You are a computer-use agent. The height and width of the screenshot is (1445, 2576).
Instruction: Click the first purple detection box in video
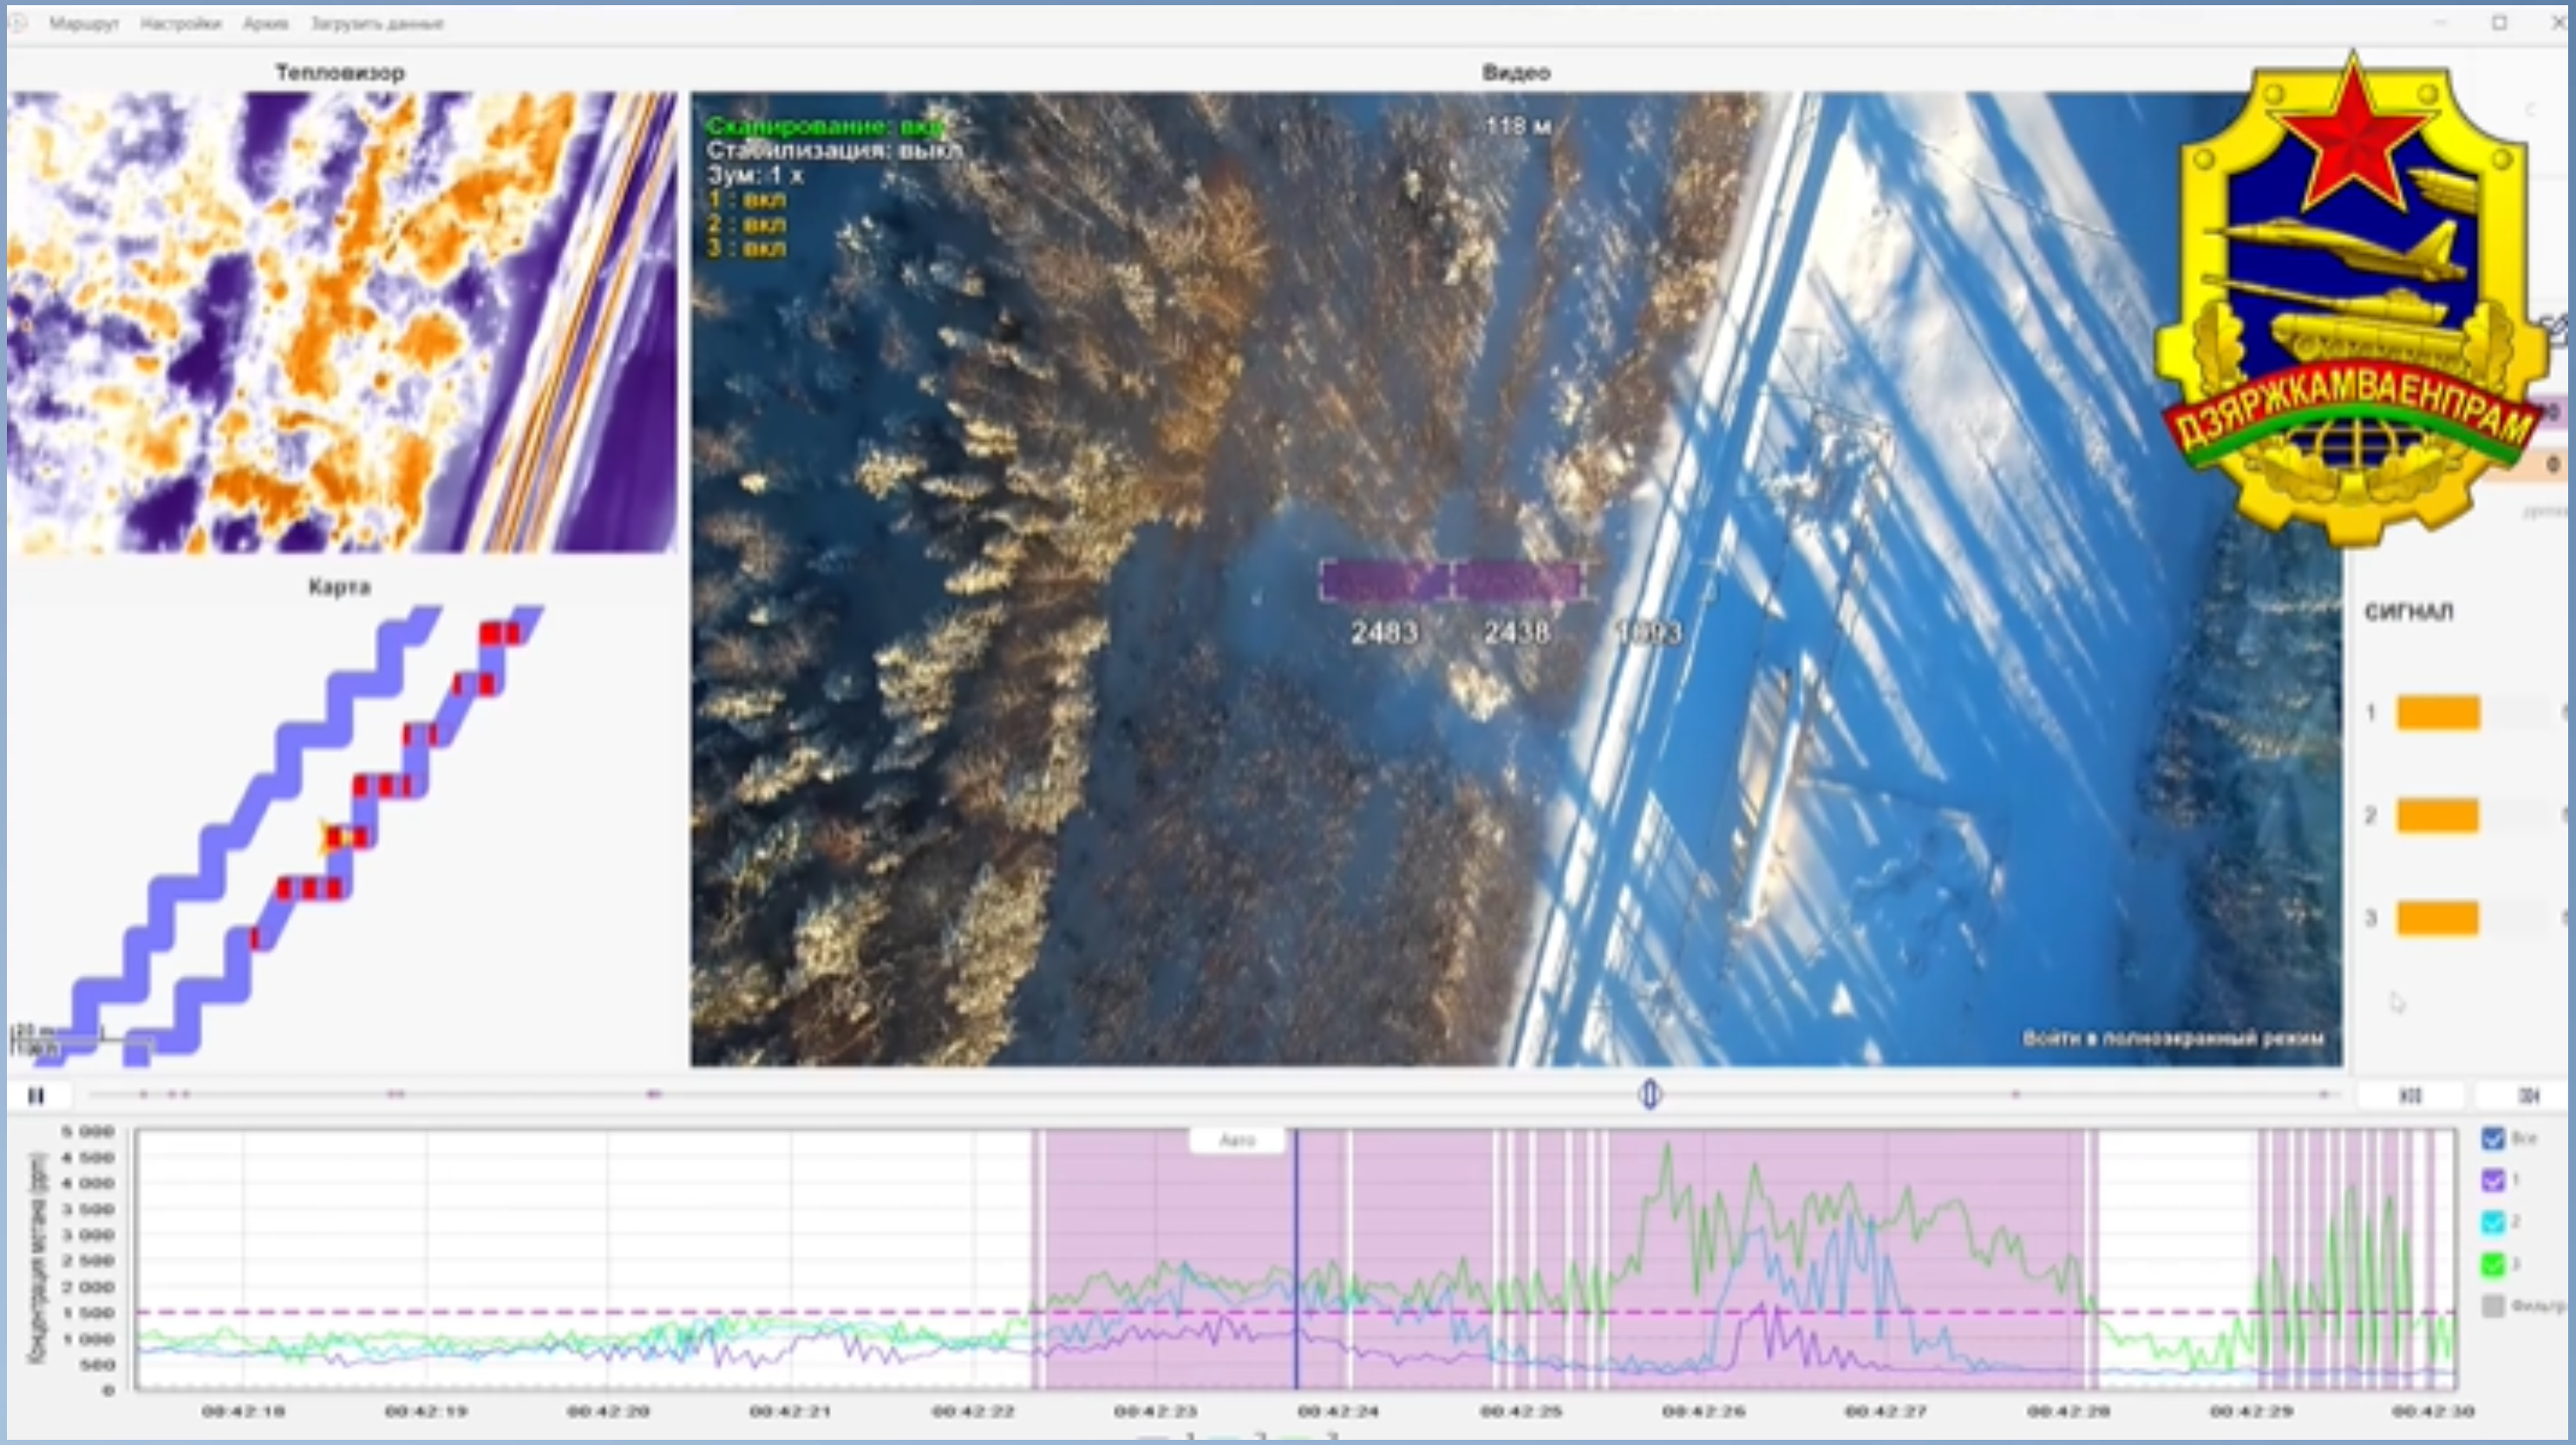coord(1384,581)
